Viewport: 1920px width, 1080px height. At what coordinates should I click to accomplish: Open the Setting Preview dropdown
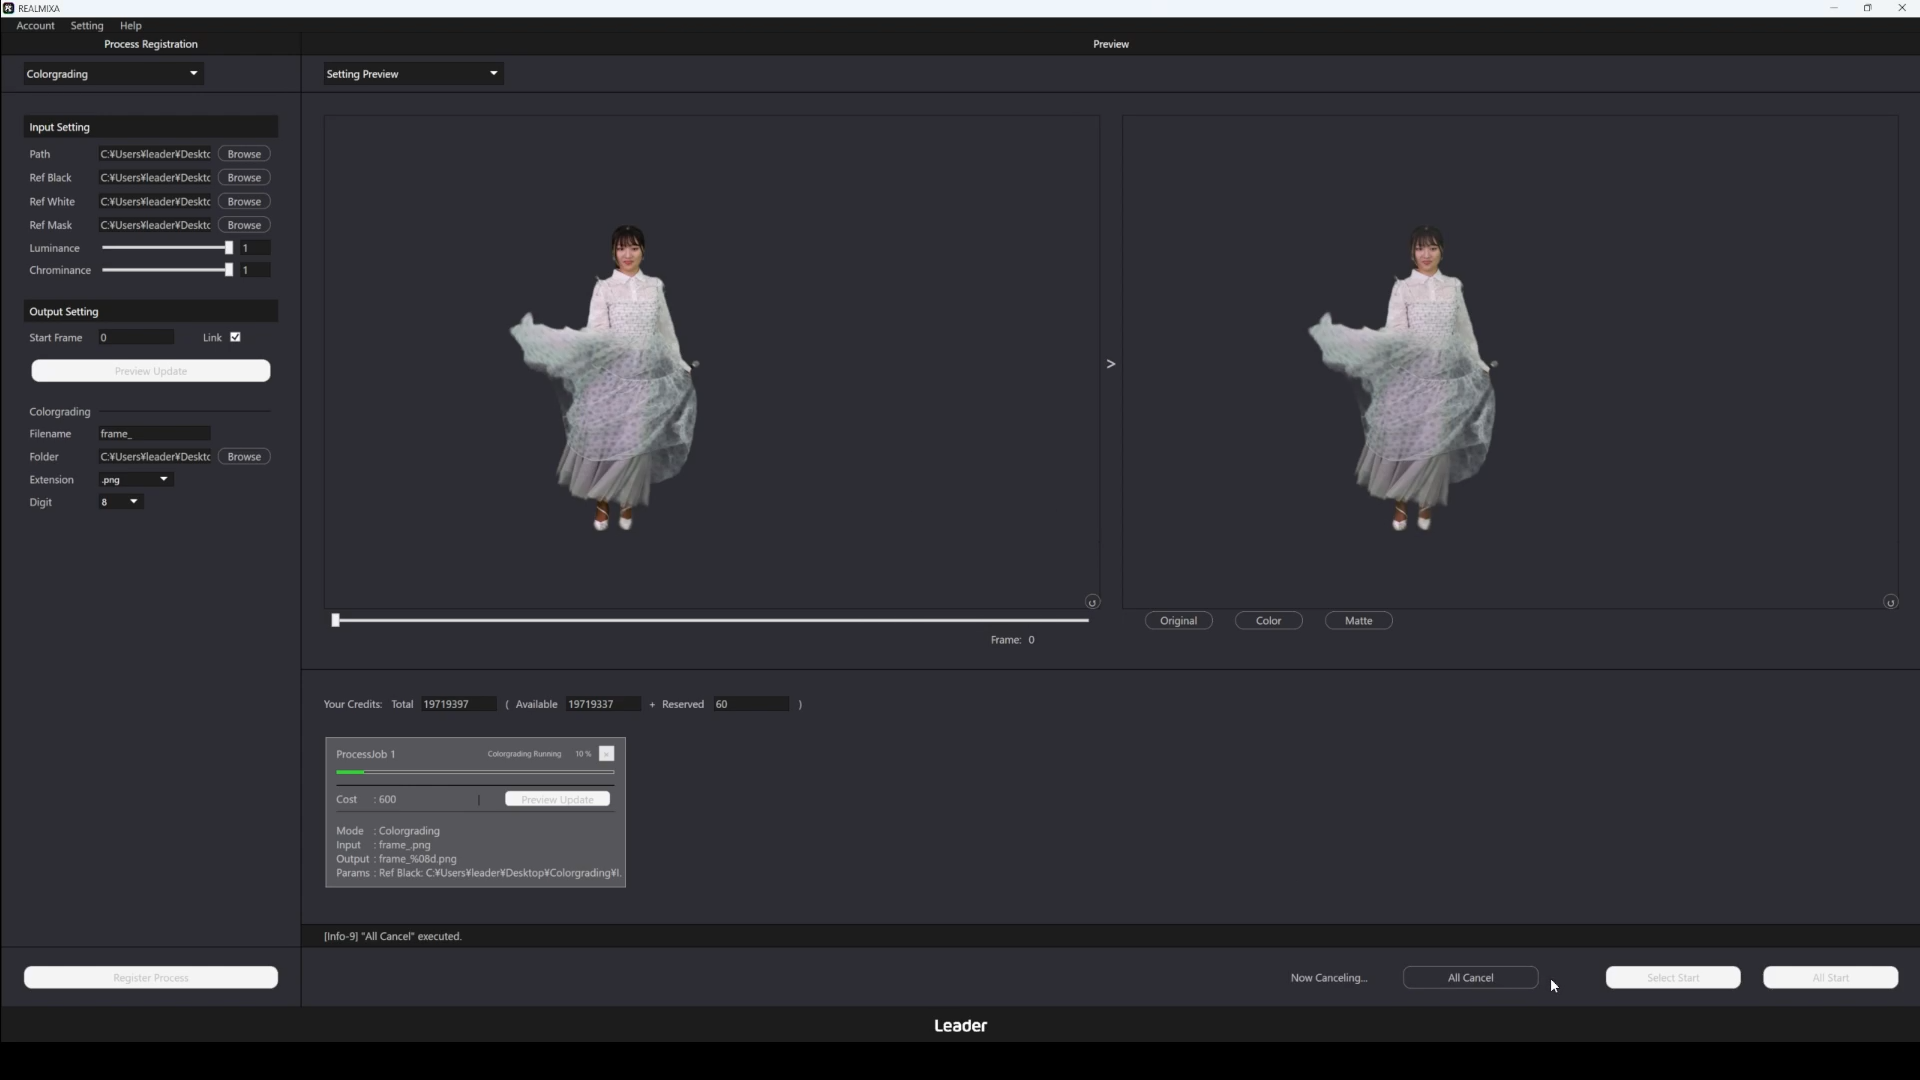pyautogui.click(x=414, y=74)
